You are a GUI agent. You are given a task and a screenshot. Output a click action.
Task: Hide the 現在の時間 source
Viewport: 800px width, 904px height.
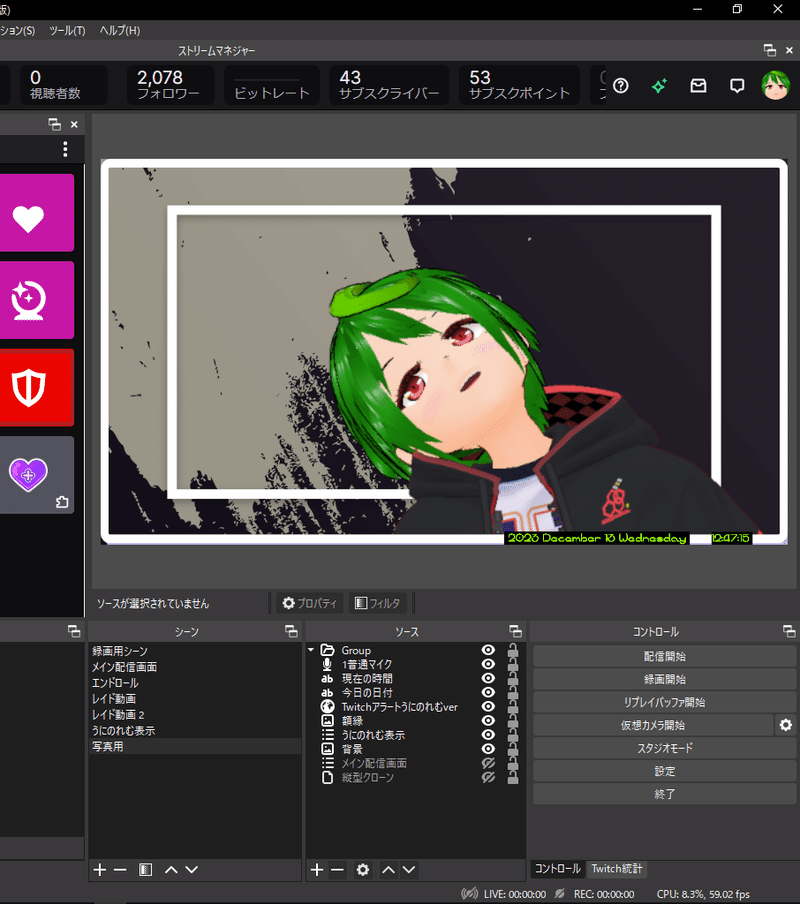click(x=488, y=678)
